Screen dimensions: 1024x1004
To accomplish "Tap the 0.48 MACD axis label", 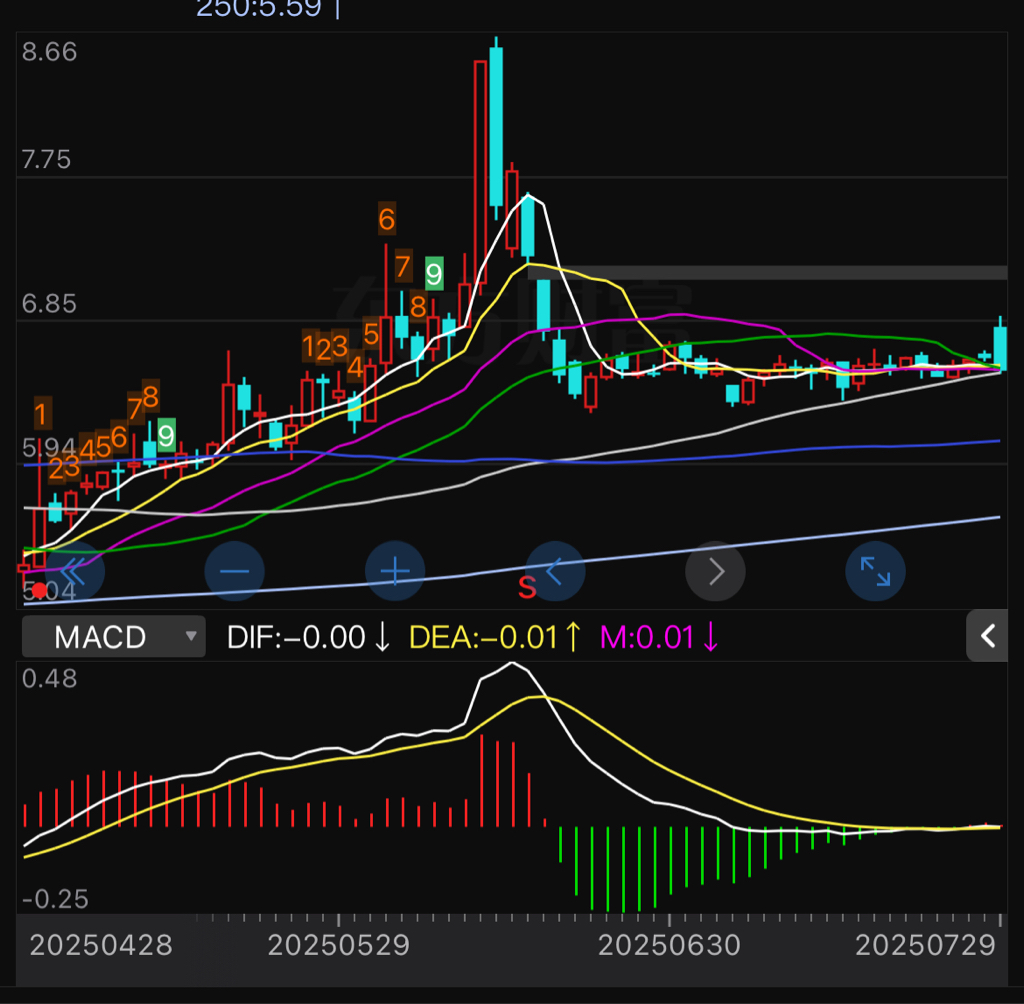I will tap(50, 679).
